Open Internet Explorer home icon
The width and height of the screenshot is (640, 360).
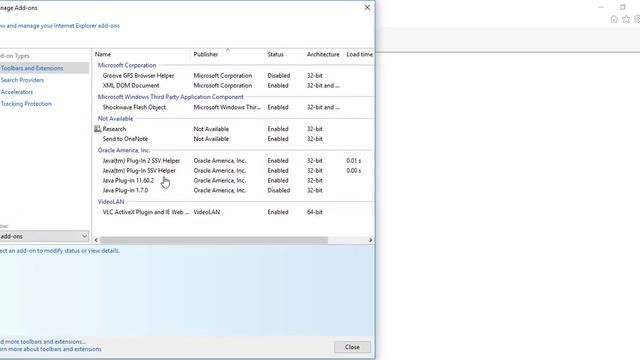tap(613, 19)
